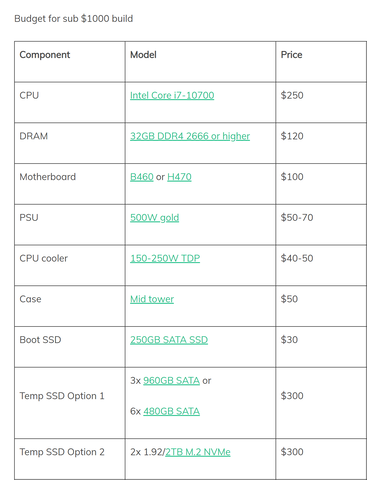Open the 250GB SATA SSD link
This screenshot has height=480, width=367.
point(169,340)
